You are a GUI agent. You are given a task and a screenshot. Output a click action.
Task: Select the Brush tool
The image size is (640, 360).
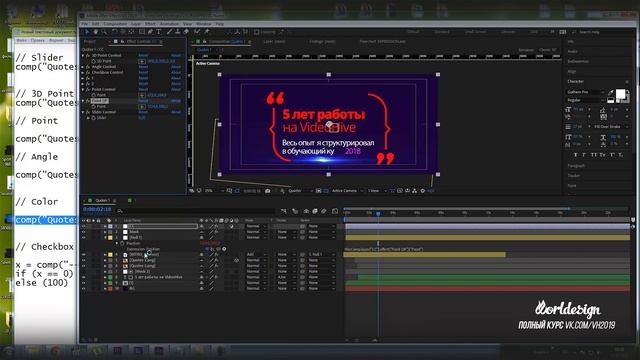click(169, 32)
